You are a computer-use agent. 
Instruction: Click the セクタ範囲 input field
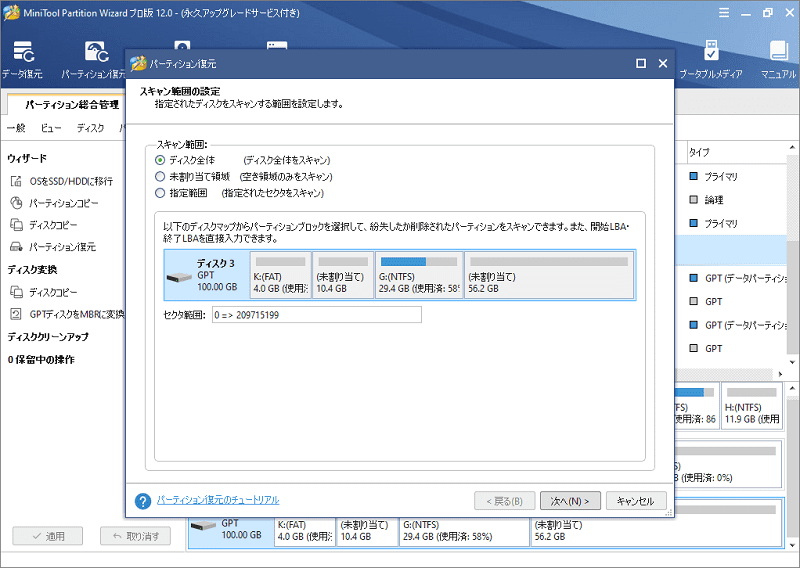pos(317,315)
